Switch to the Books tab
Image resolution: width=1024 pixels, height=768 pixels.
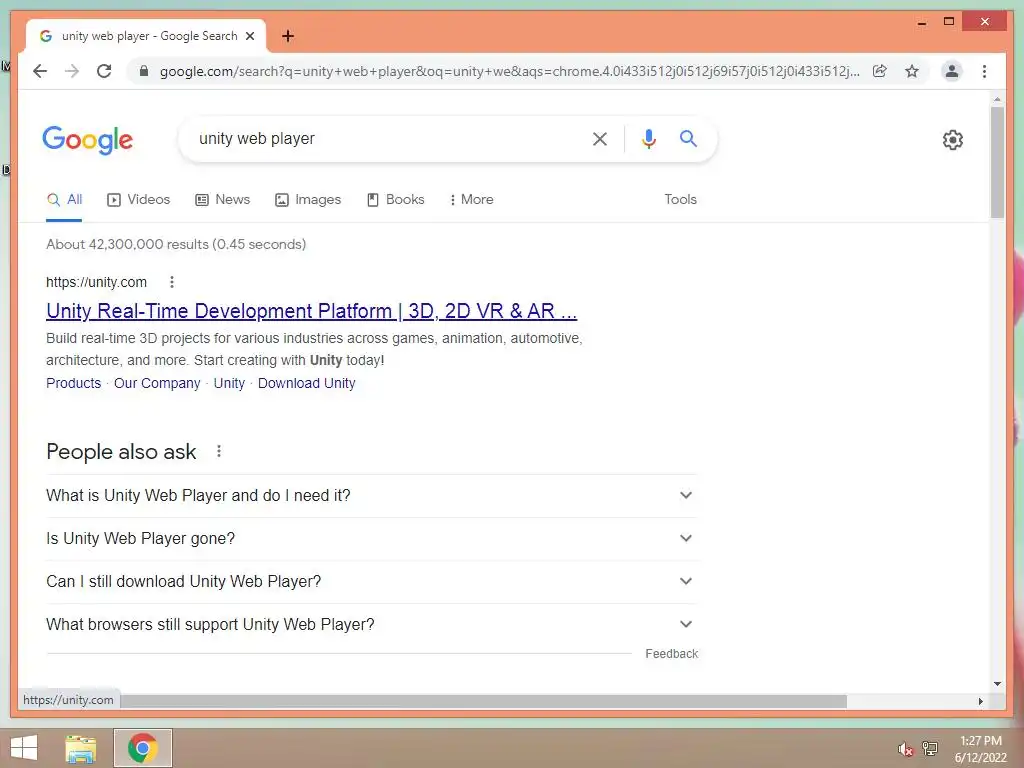[396, 200]
